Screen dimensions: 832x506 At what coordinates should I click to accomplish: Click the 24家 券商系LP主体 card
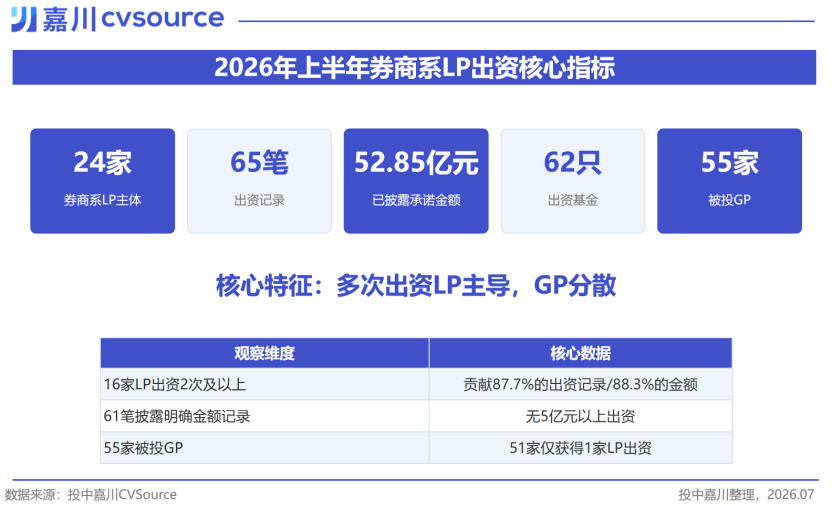point(102,181)
